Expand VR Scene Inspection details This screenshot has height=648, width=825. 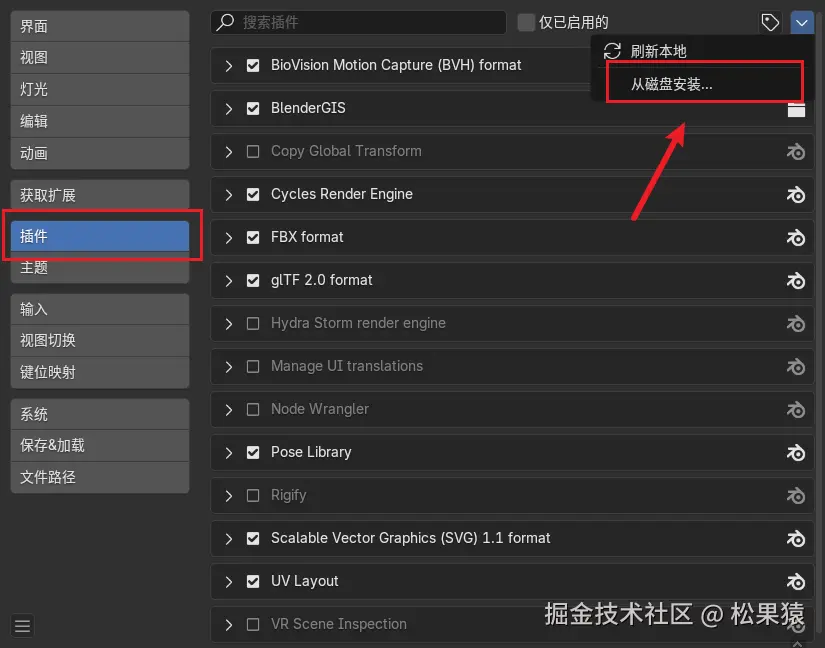pos(228,625)
